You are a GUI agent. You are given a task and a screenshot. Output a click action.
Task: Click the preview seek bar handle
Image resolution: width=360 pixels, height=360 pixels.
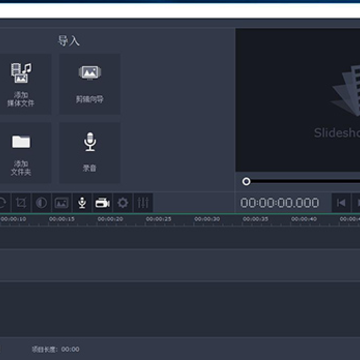point(246,181)
